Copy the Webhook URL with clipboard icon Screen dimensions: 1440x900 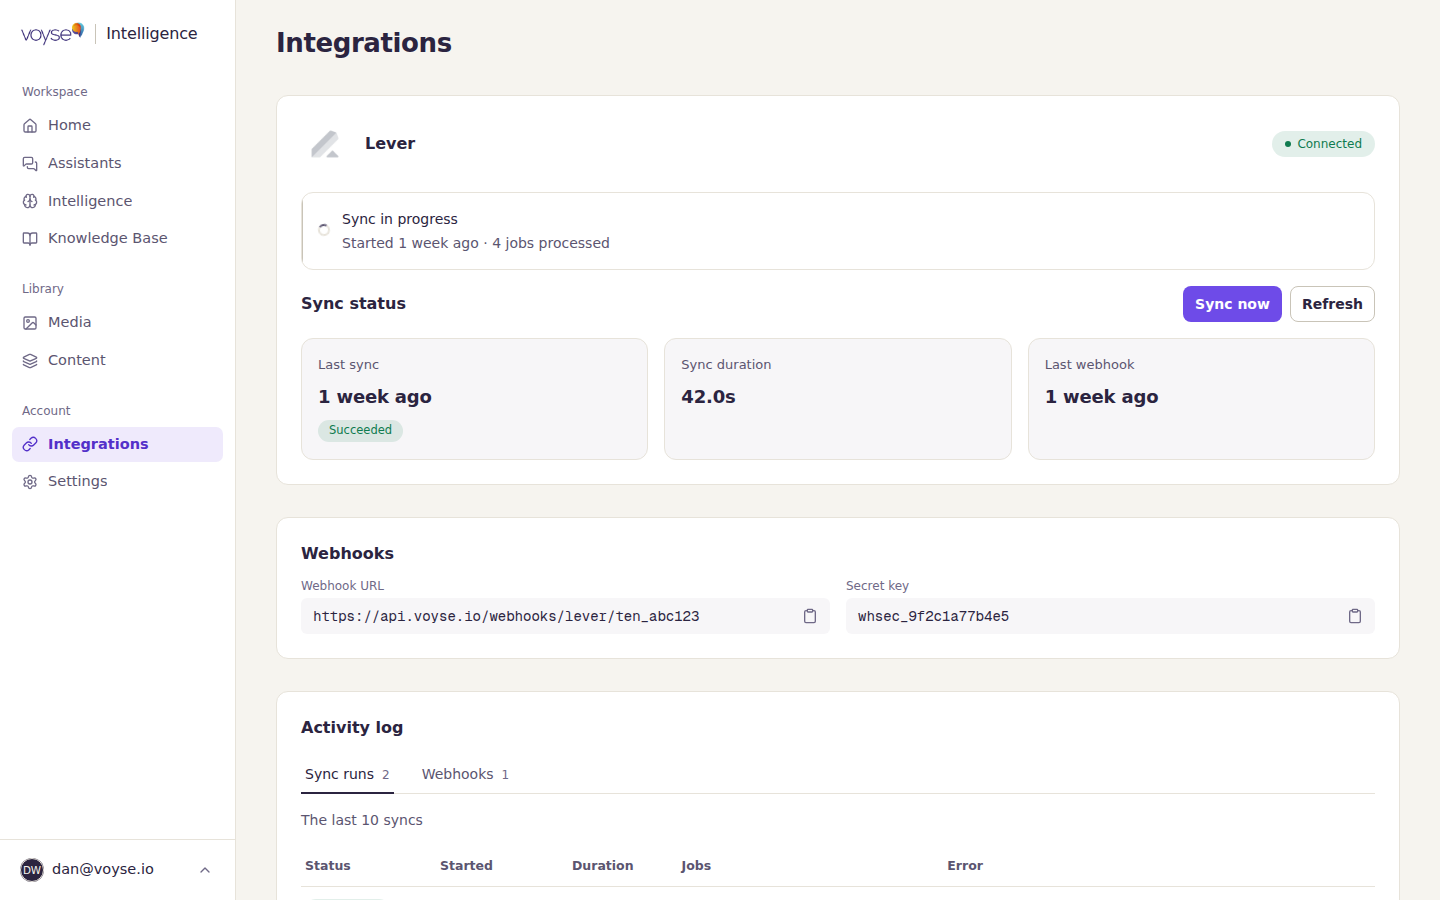coord(810,616)
